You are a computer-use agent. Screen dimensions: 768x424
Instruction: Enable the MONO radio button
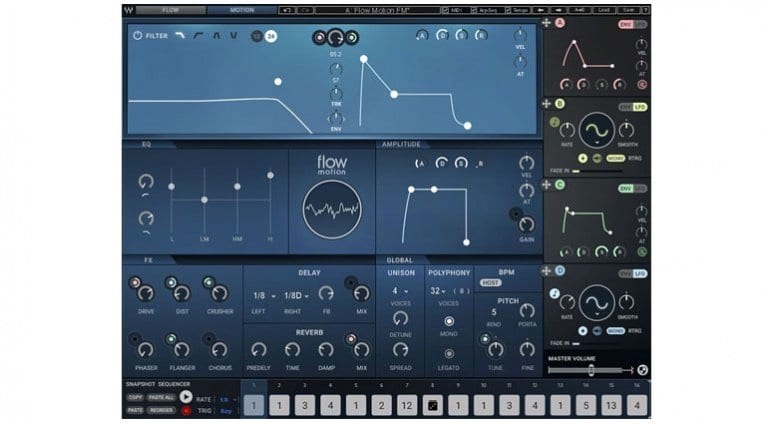click(449, 321)
